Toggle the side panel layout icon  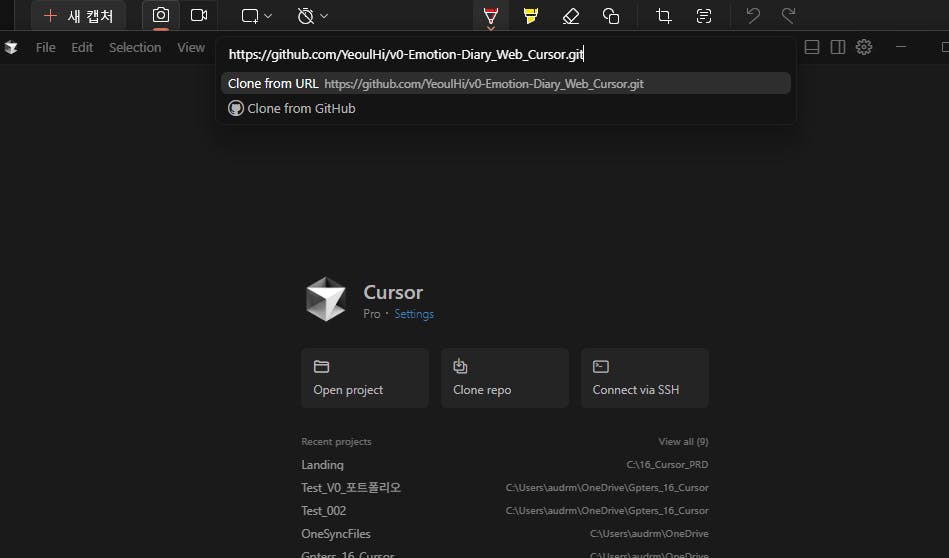[838, 47]
